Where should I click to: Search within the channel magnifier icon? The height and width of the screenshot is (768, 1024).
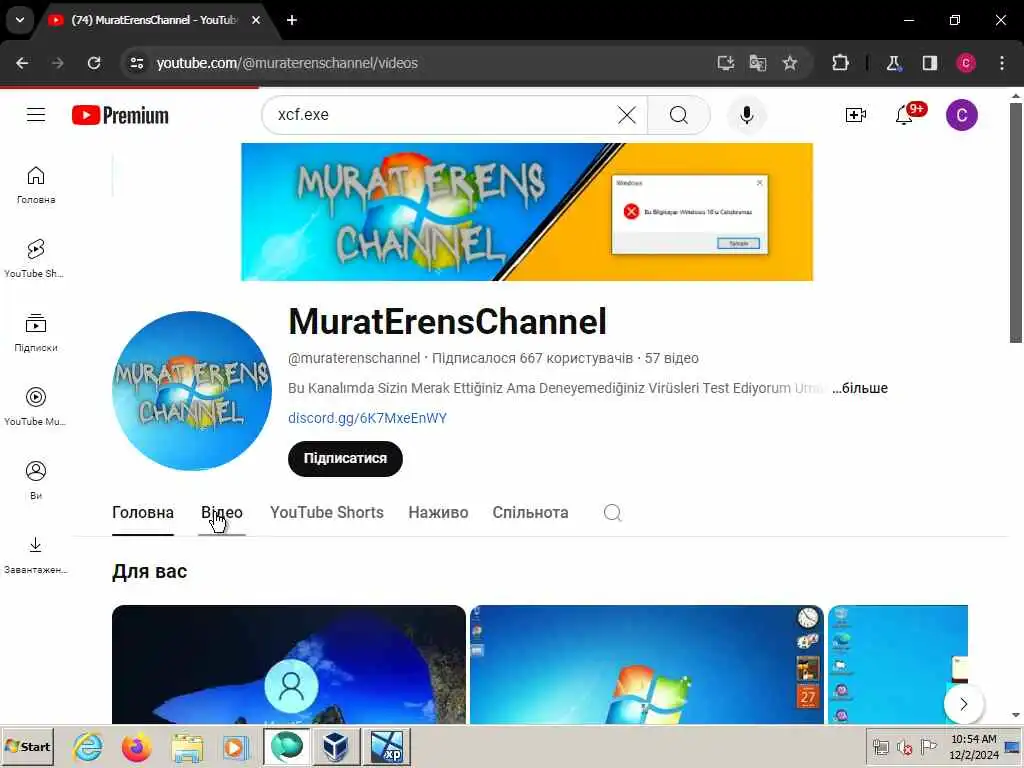(x=613, y=513)
